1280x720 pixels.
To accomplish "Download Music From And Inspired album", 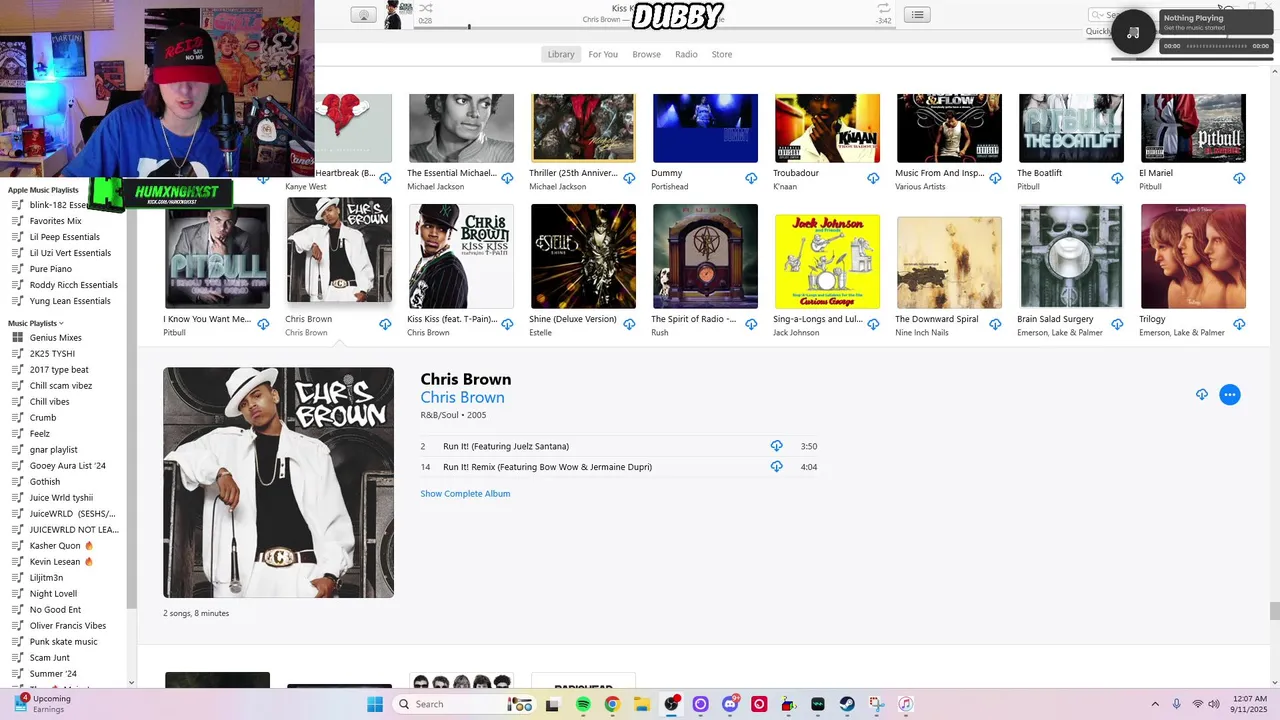I will (x=995, y=178).
